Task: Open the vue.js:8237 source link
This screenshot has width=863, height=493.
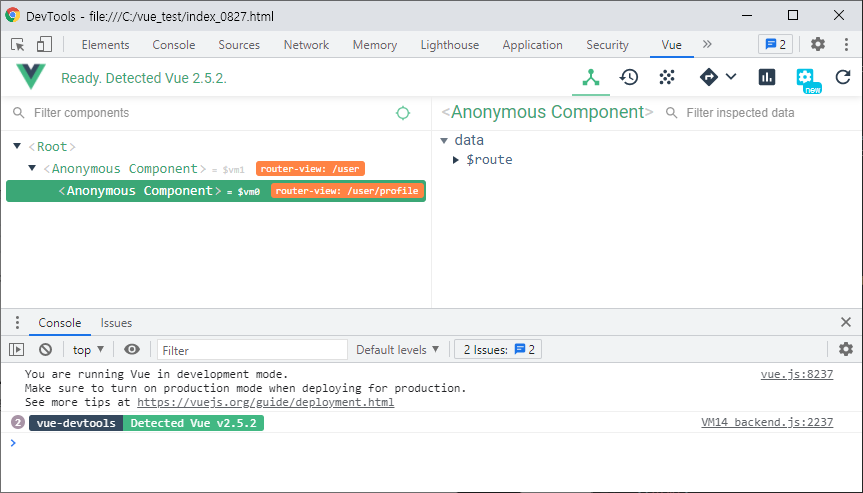Action: pos(797,375)
